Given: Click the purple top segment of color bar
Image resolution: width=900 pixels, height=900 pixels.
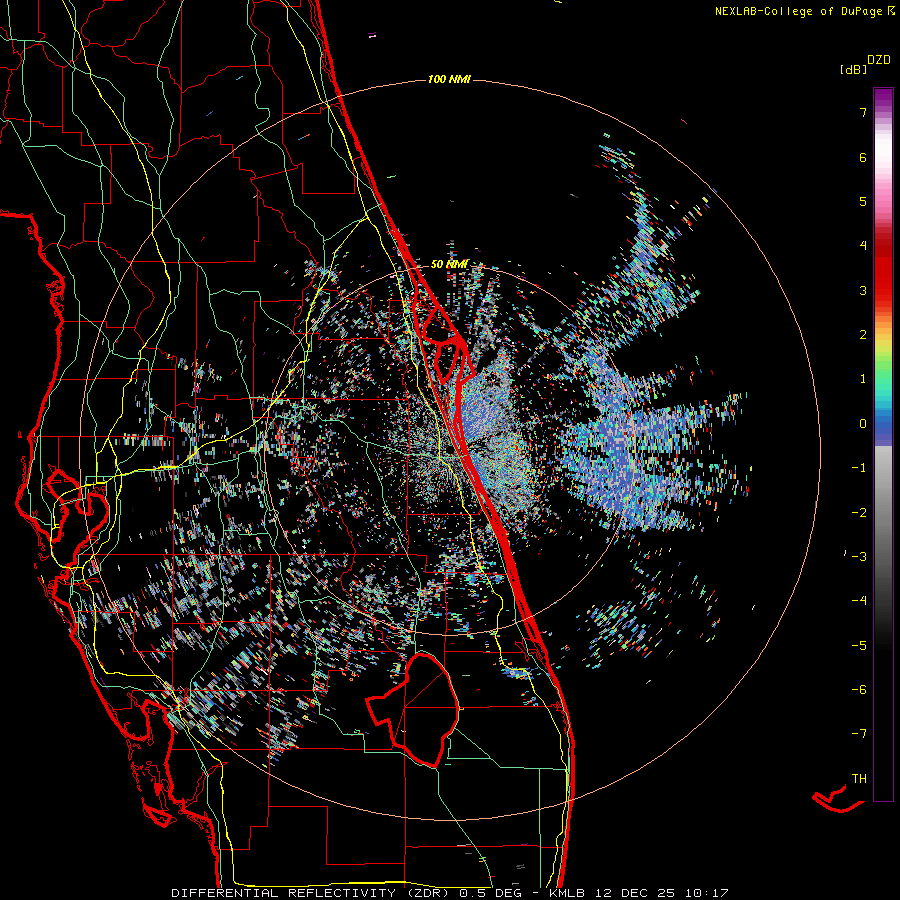Looking at the screenshot, I should click(x=883, y=98).
